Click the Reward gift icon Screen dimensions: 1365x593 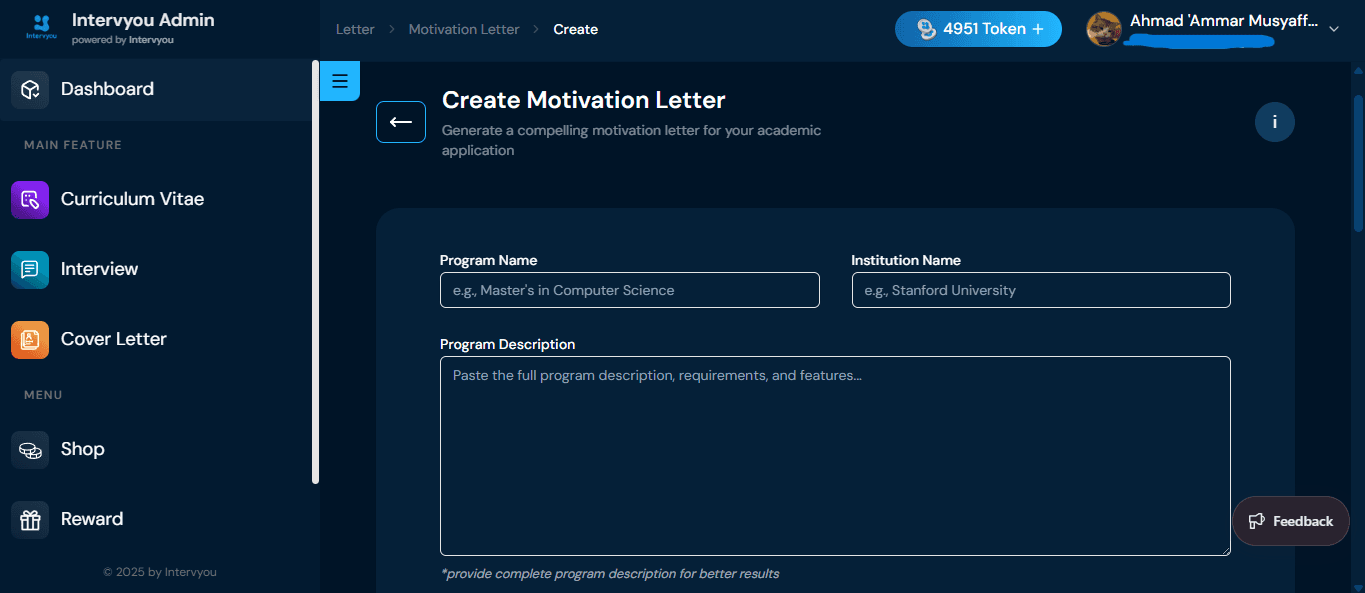tap(30, 519)
